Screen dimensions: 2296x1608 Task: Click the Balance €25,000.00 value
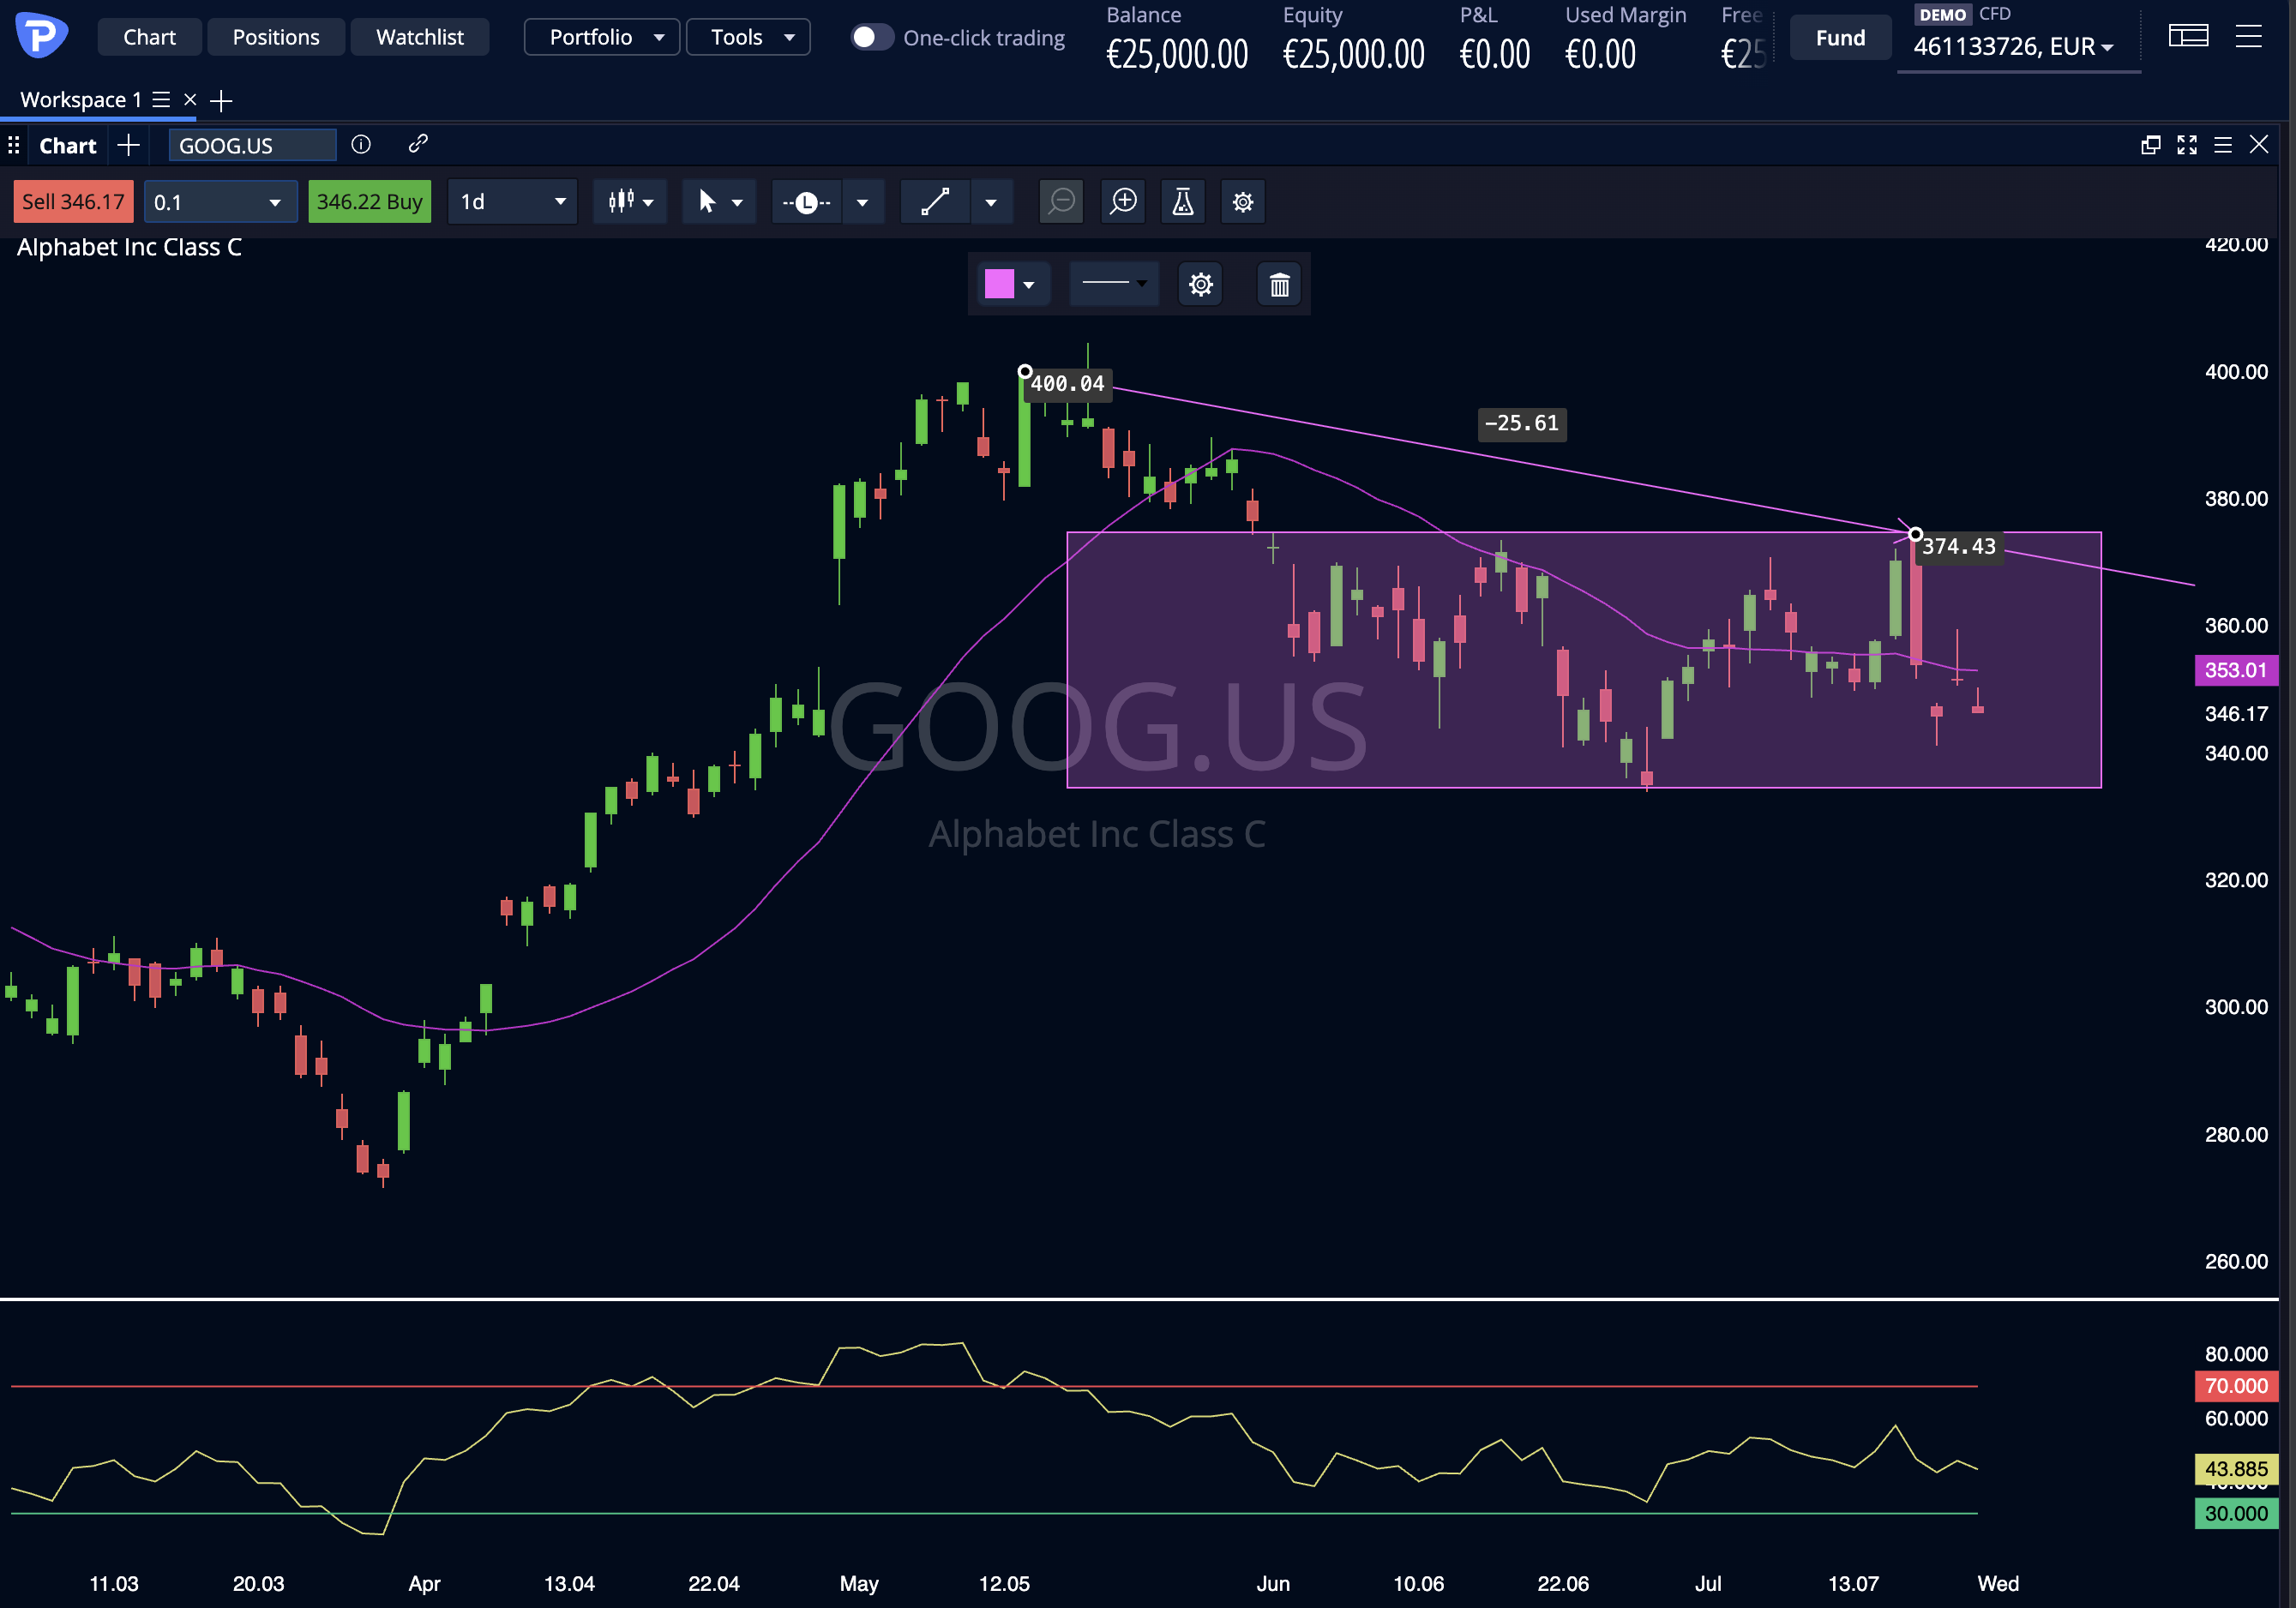(1177, 54)
